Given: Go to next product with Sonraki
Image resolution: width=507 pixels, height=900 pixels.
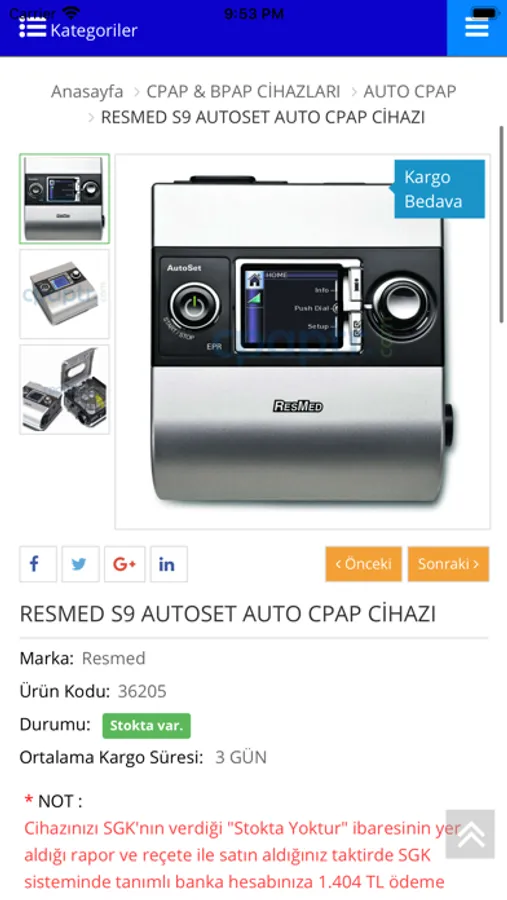Looking at the screenshot, I should [x=448, y=564].
